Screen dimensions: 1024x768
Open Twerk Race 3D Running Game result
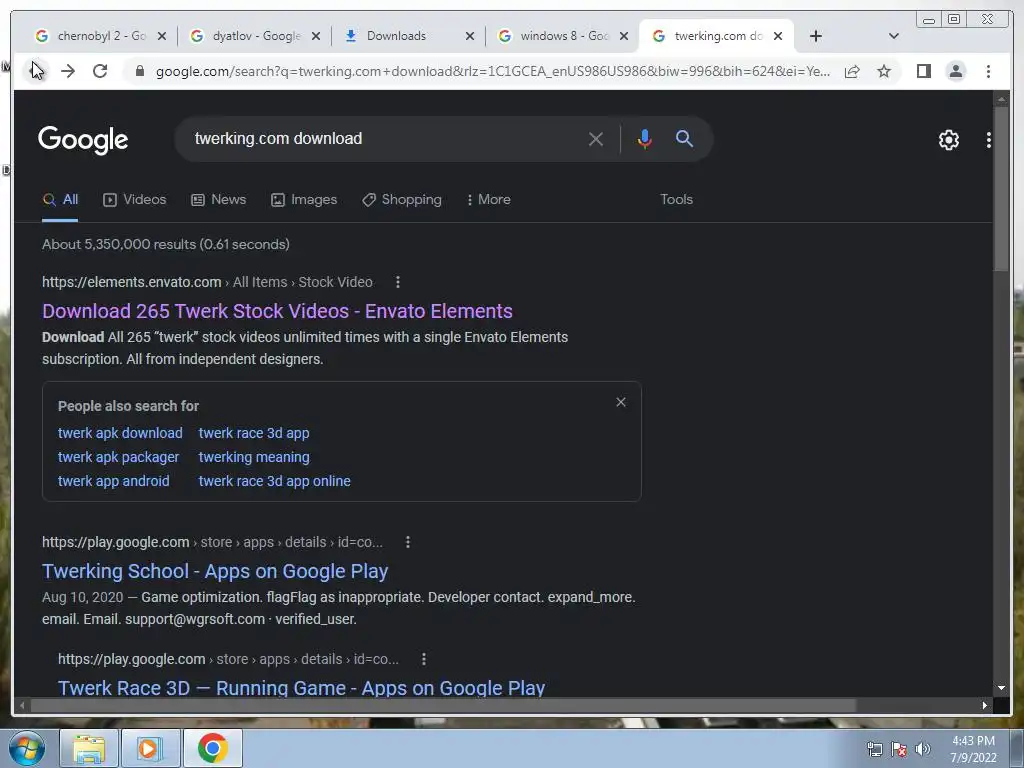click(x=301, y=688)
